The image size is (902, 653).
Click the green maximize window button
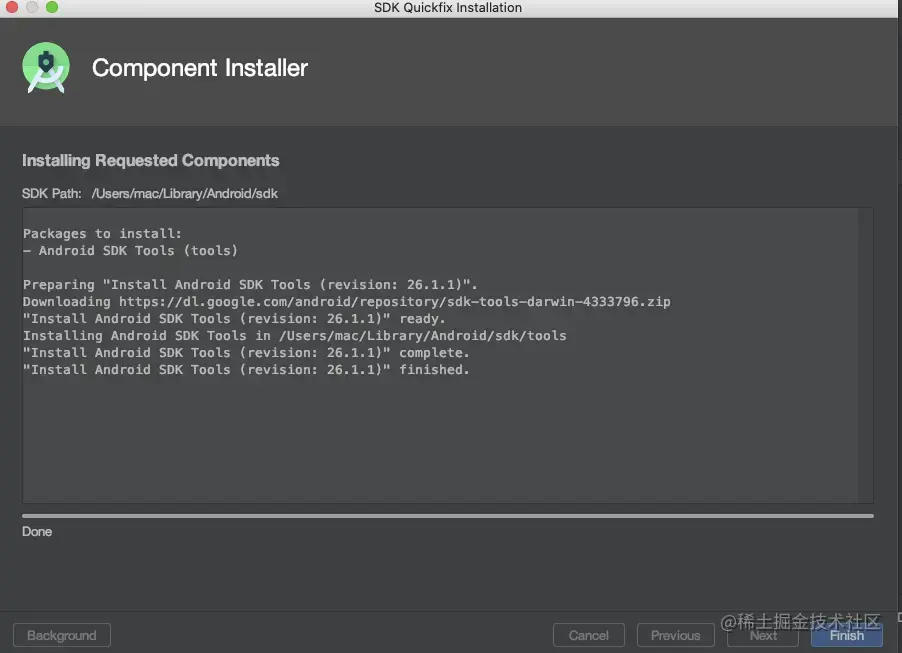[52, 7]
